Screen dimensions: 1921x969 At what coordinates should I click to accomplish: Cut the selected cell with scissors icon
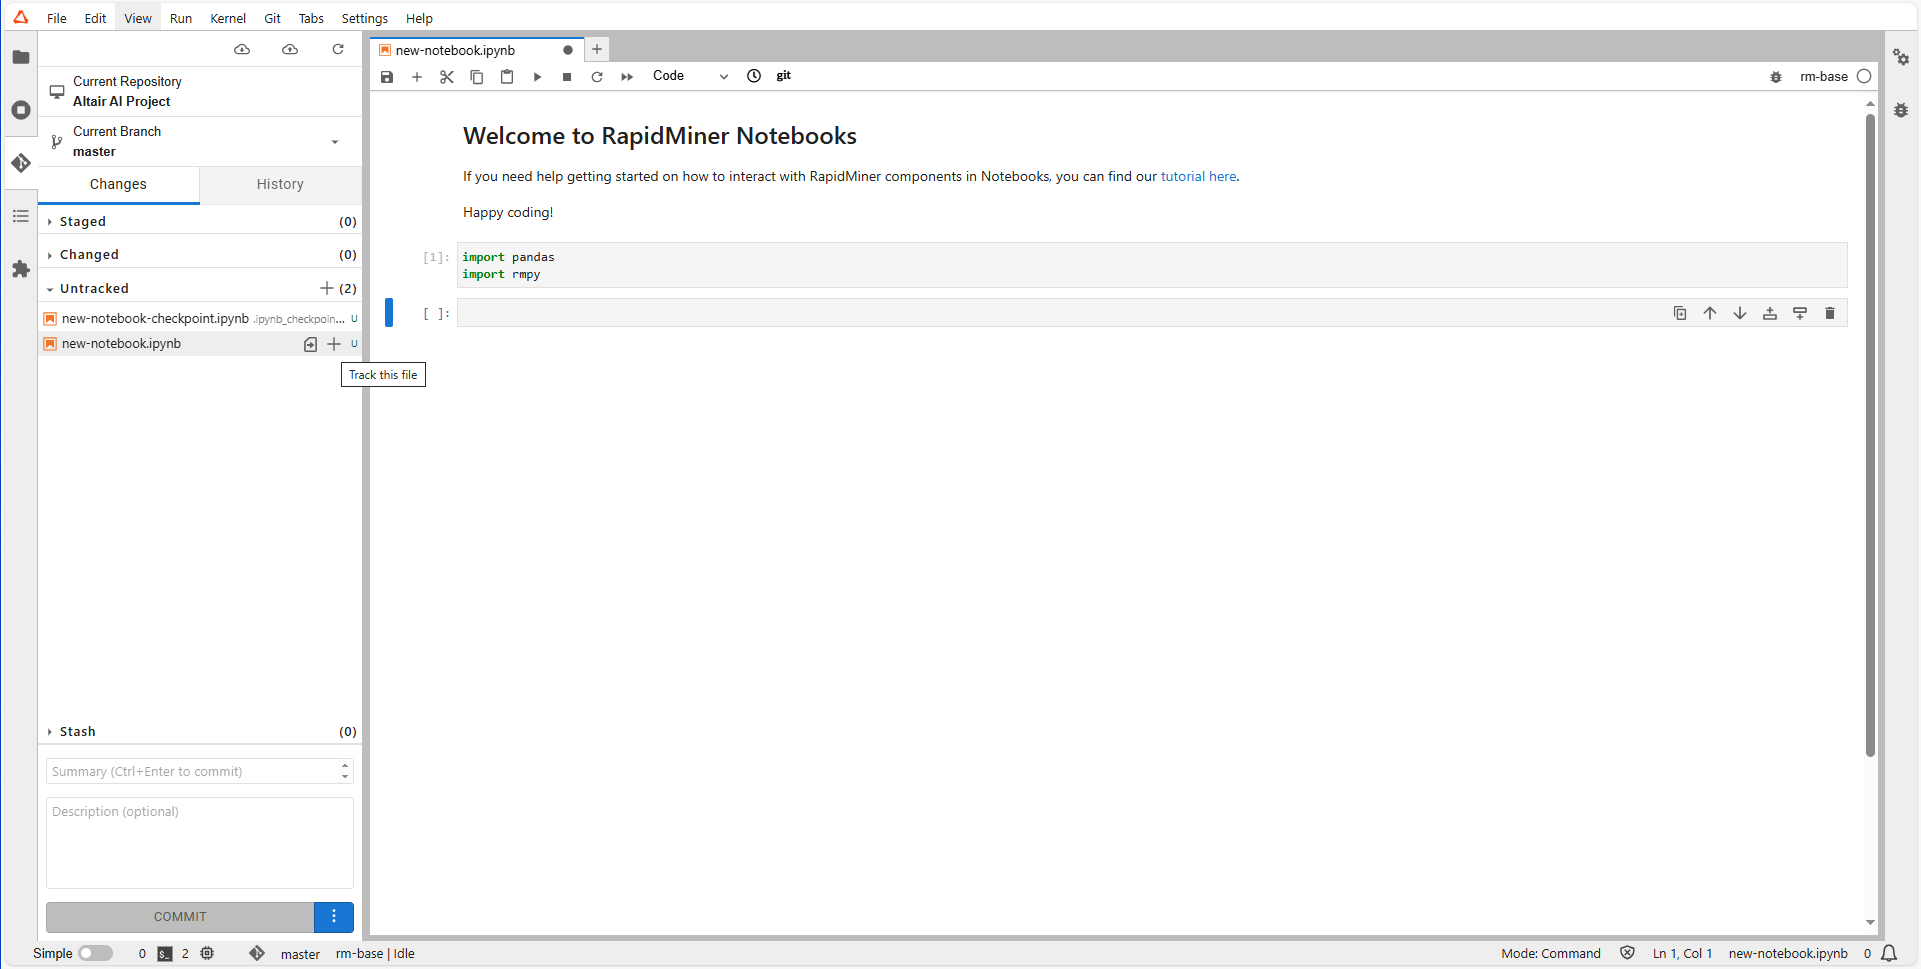447,77
